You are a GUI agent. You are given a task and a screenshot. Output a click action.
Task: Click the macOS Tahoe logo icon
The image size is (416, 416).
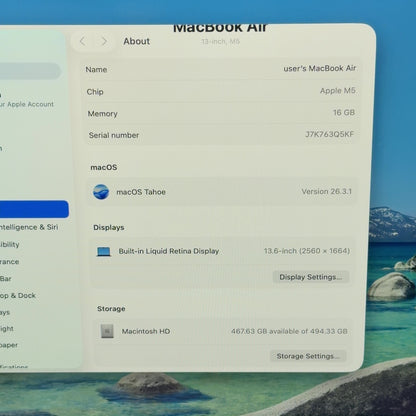(101, 192)
